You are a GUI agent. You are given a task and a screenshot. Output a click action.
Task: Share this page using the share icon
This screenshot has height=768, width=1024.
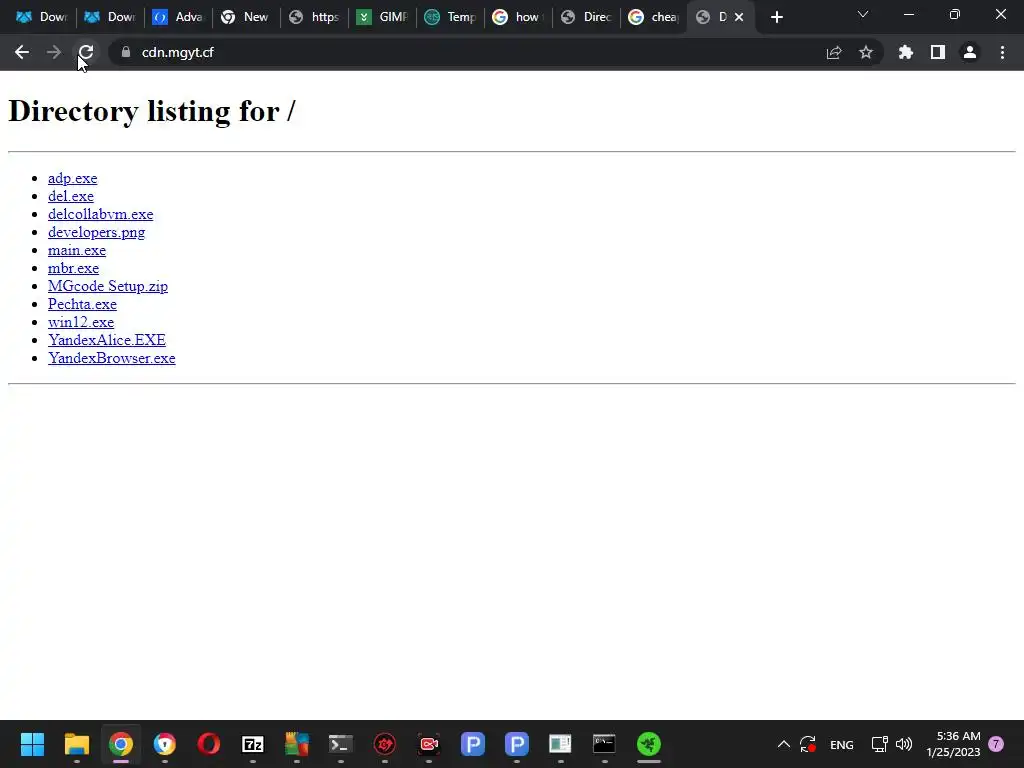click(834, 52)
